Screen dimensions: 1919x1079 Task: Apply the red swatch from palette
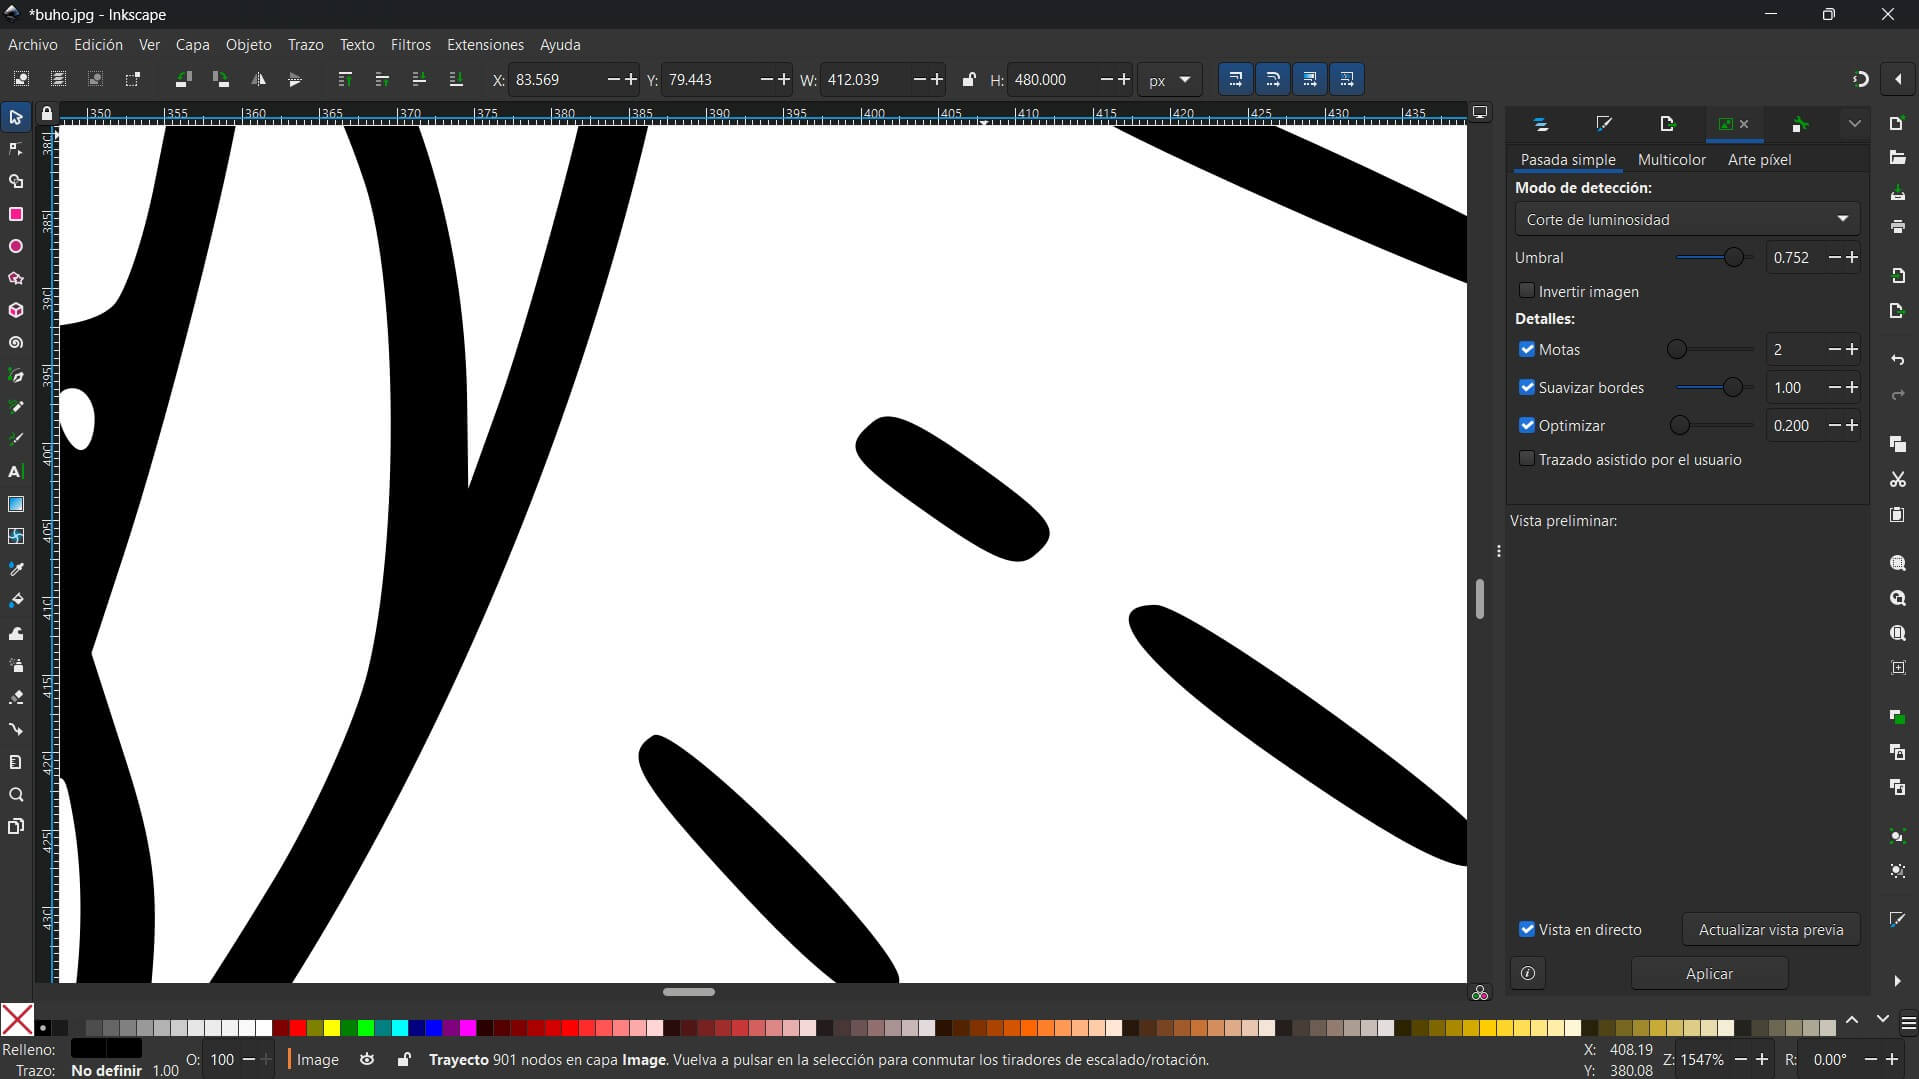(x=297, y=1028)
